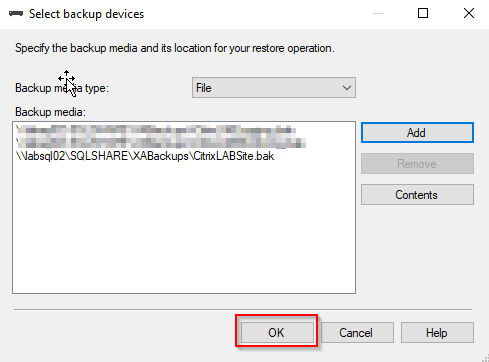489x362 pixels.
Task: Close the Select backup devices dialog
Action: 469,13
